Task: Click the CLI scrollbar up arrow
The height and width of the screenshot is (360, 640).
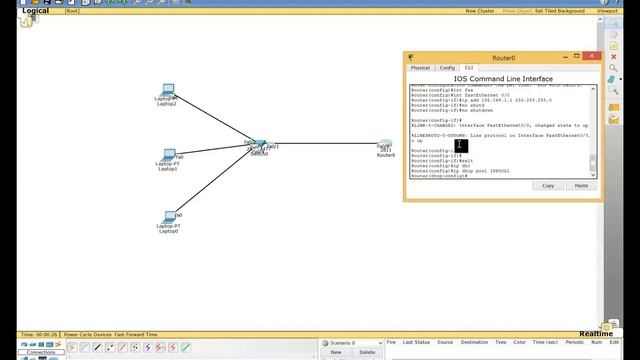Action: click(593, 89)
